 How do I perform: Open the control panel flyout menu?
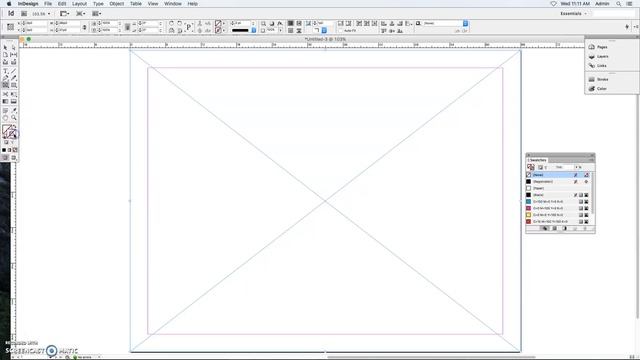(x=636, y=27)
